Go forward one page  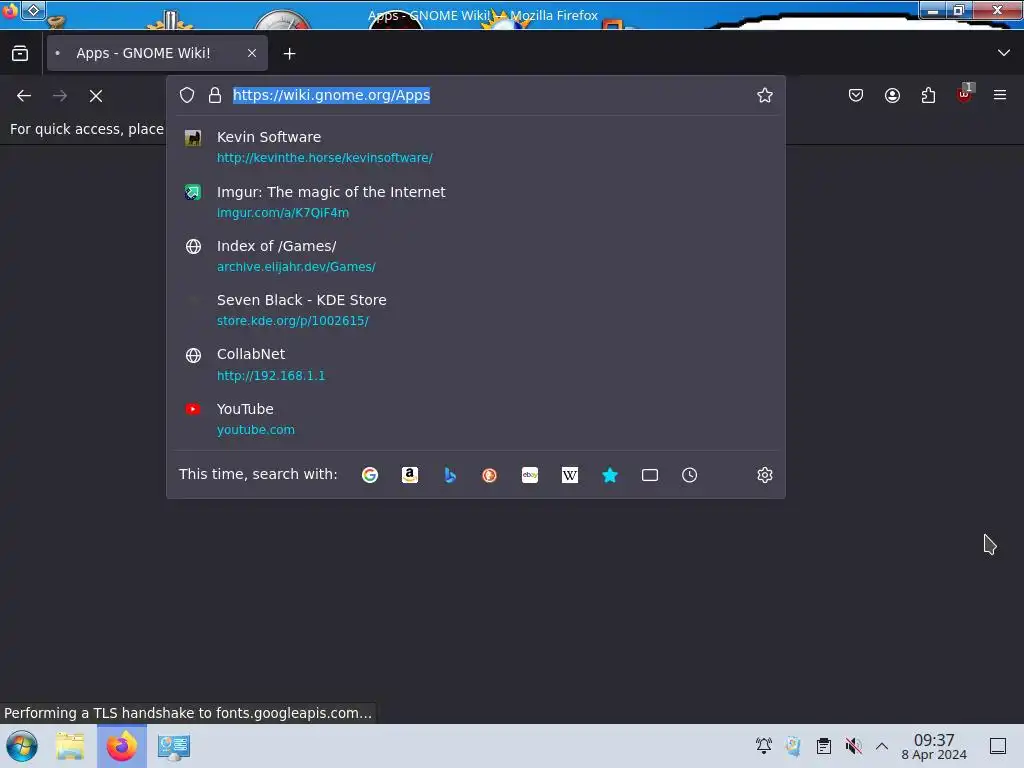tap(60, 96)
